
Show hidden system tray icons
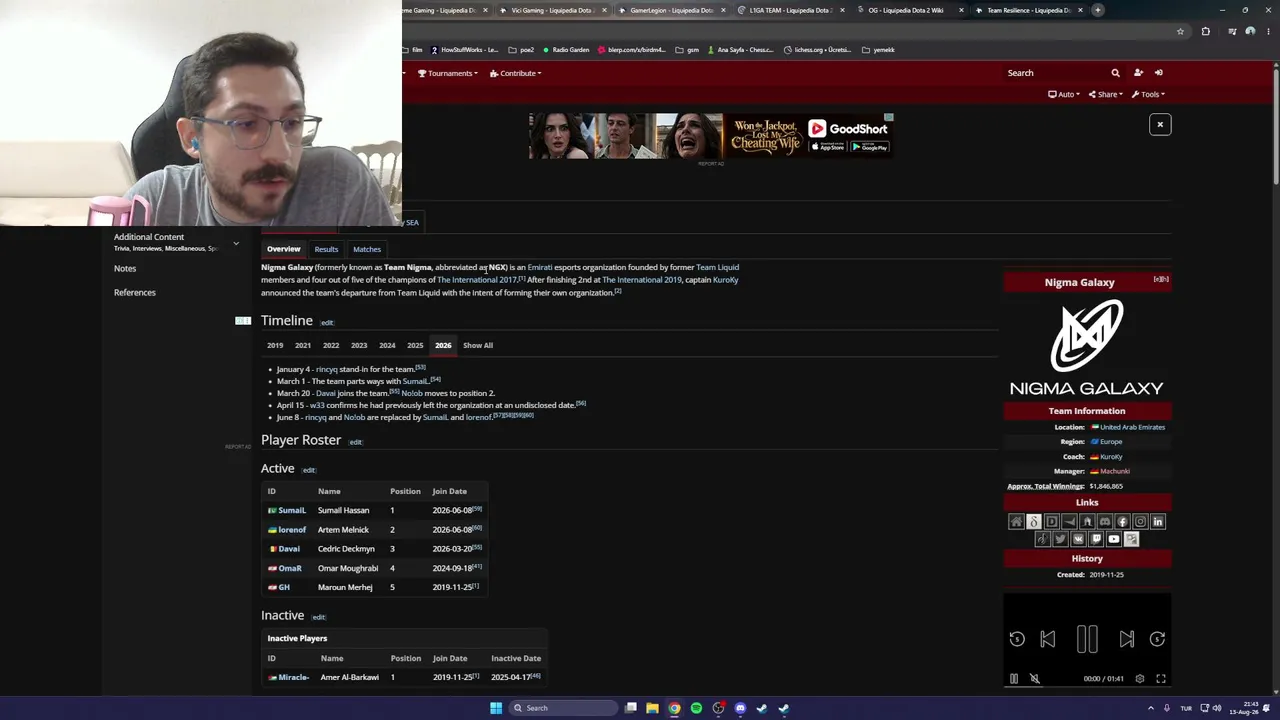click(x=1149, y=708)
